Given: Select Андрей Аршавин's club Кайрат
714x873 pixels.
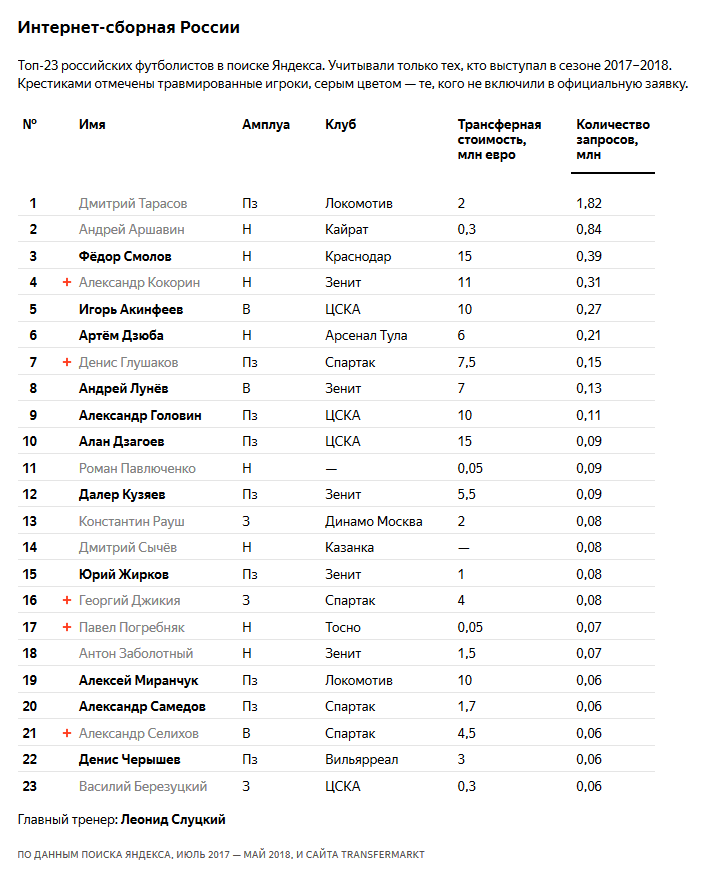Looking at the screenshot, I should pyautogui.click(x=346, y=230).
